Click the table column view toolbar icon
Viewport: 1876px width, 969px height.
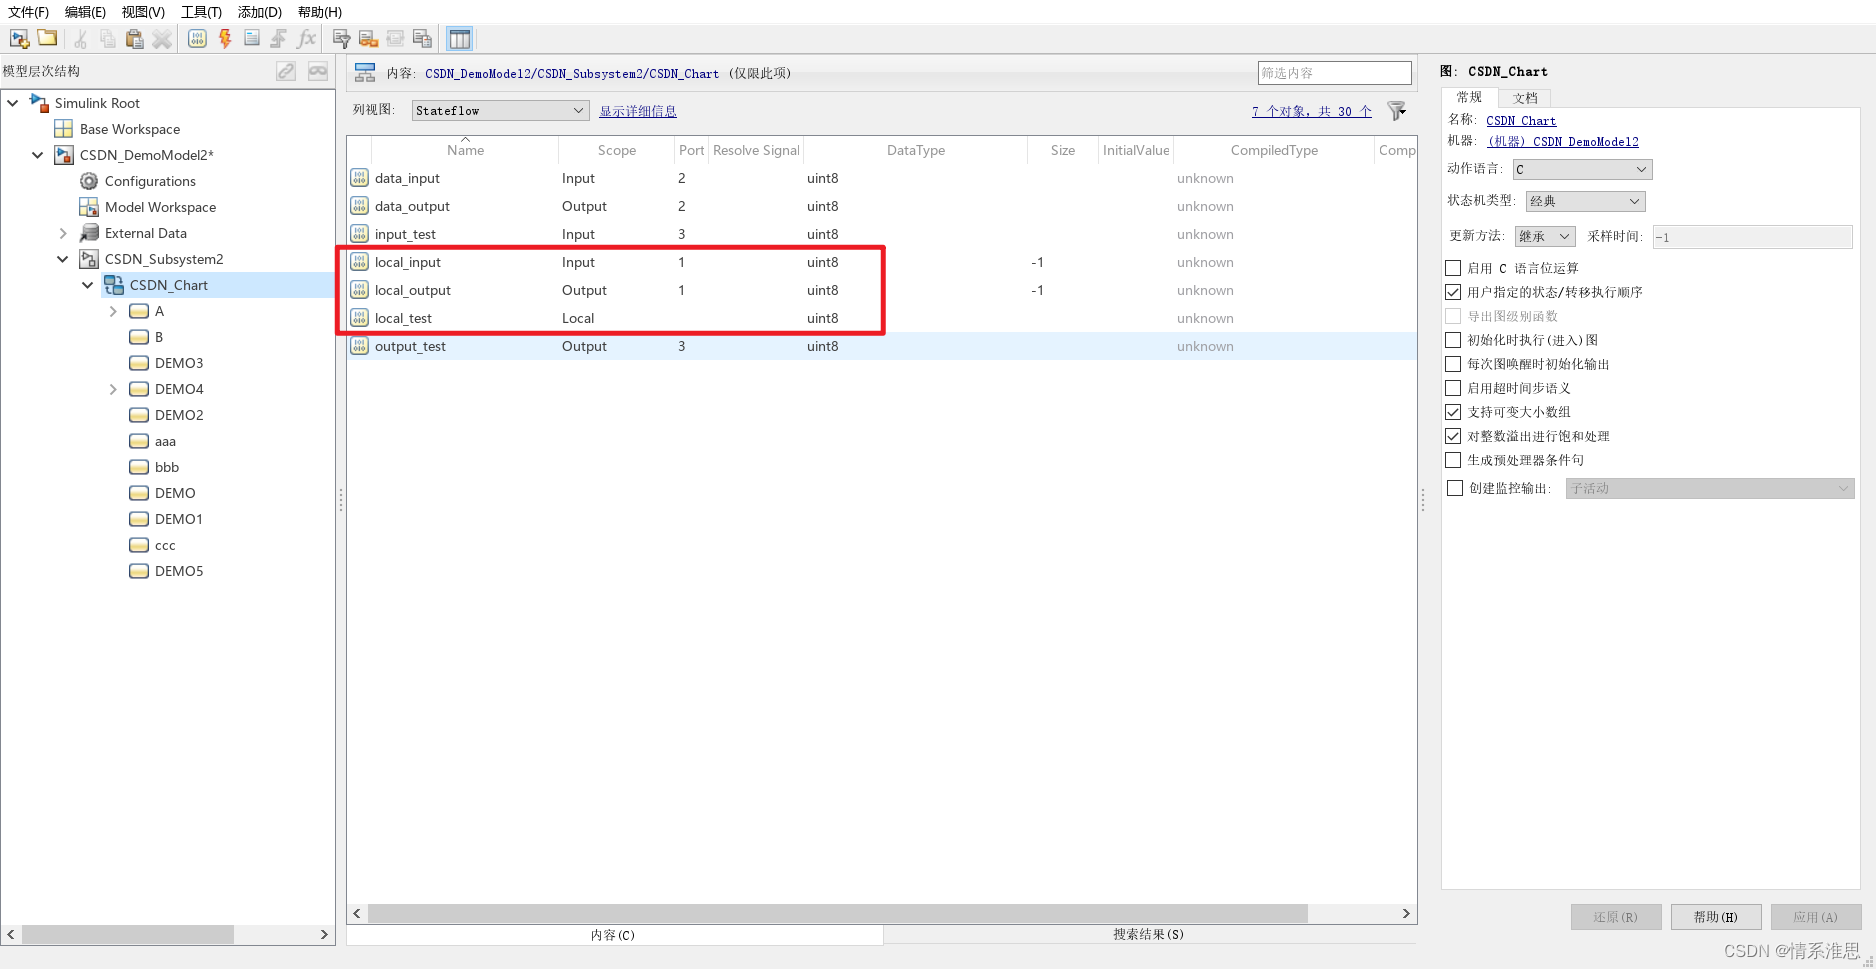click(x=460, y=39)
